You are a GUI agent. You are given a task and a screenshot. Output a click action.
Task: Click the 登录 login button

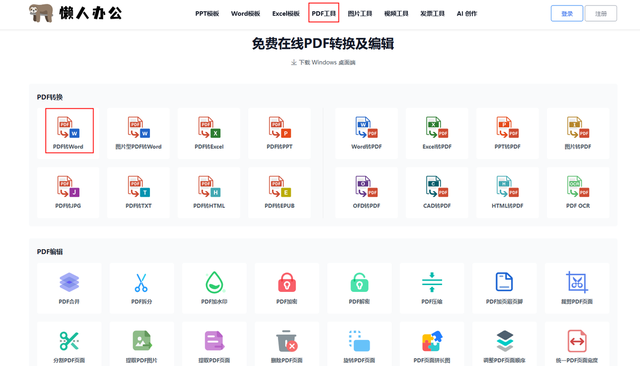pyautogui.click(x=567, y=13)
